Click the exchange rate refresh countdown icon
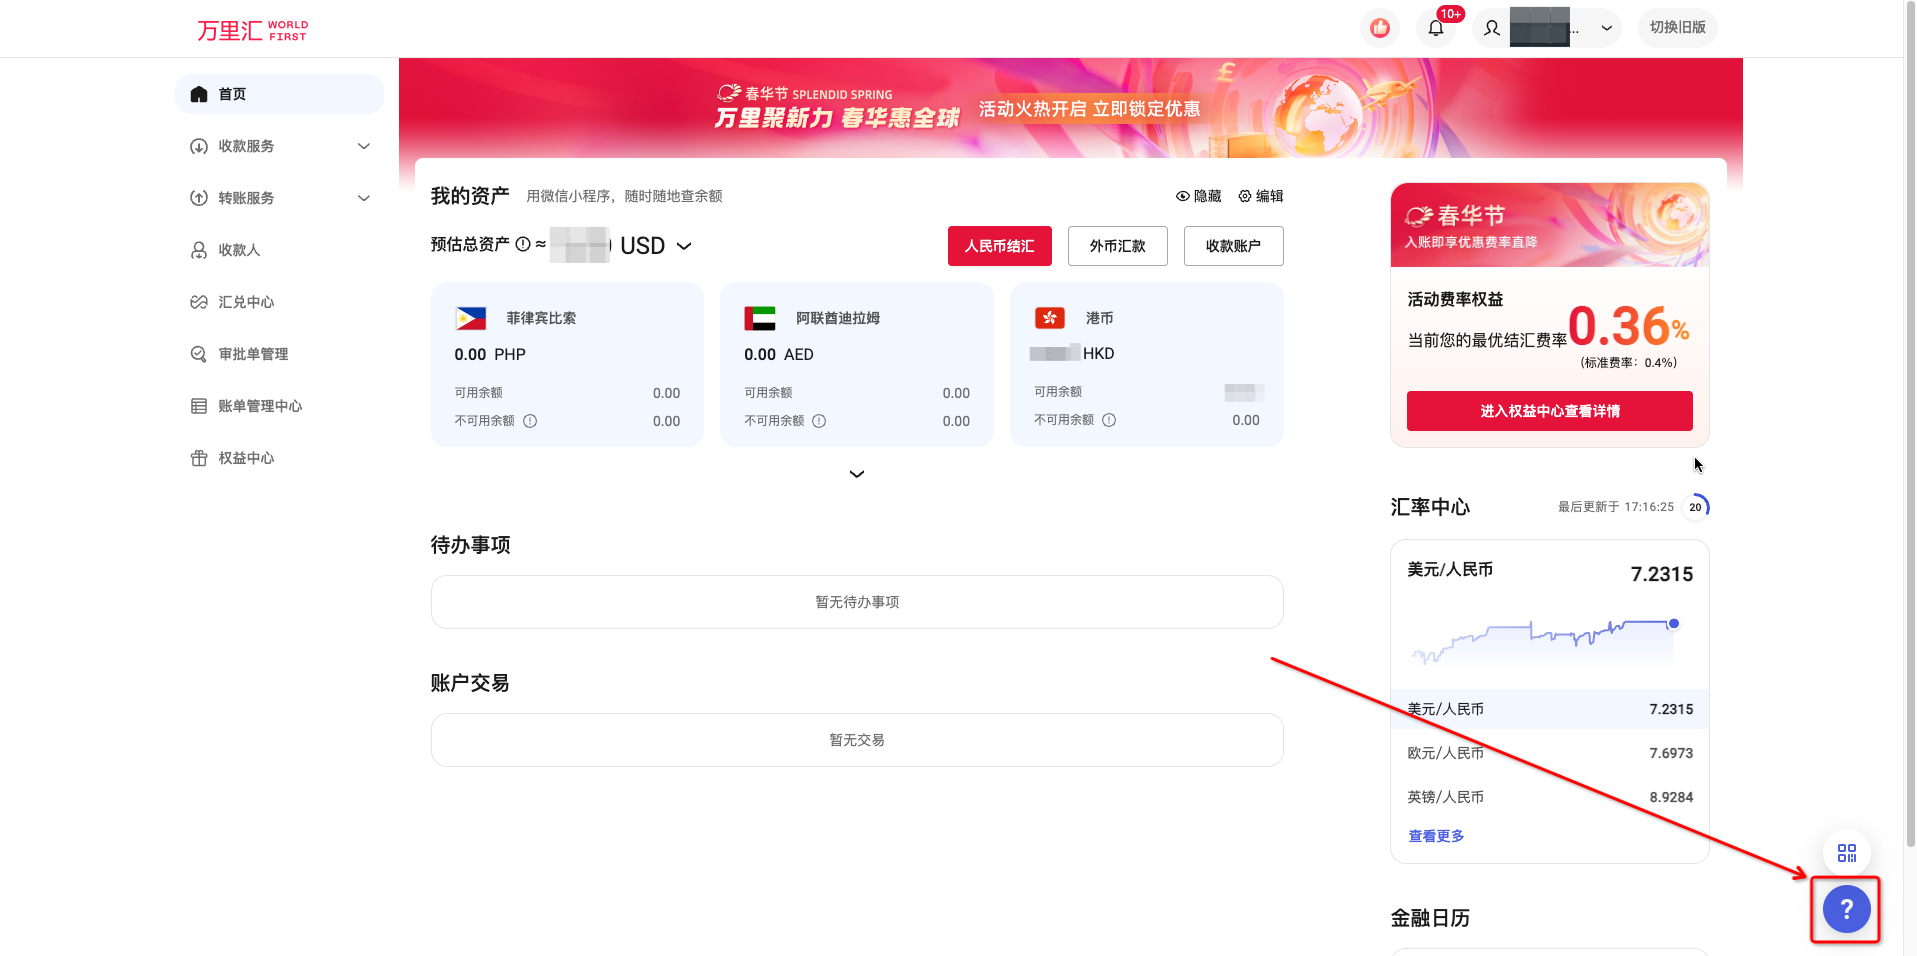This screenshot has width=1917, height=956. tap(1696, 507)
